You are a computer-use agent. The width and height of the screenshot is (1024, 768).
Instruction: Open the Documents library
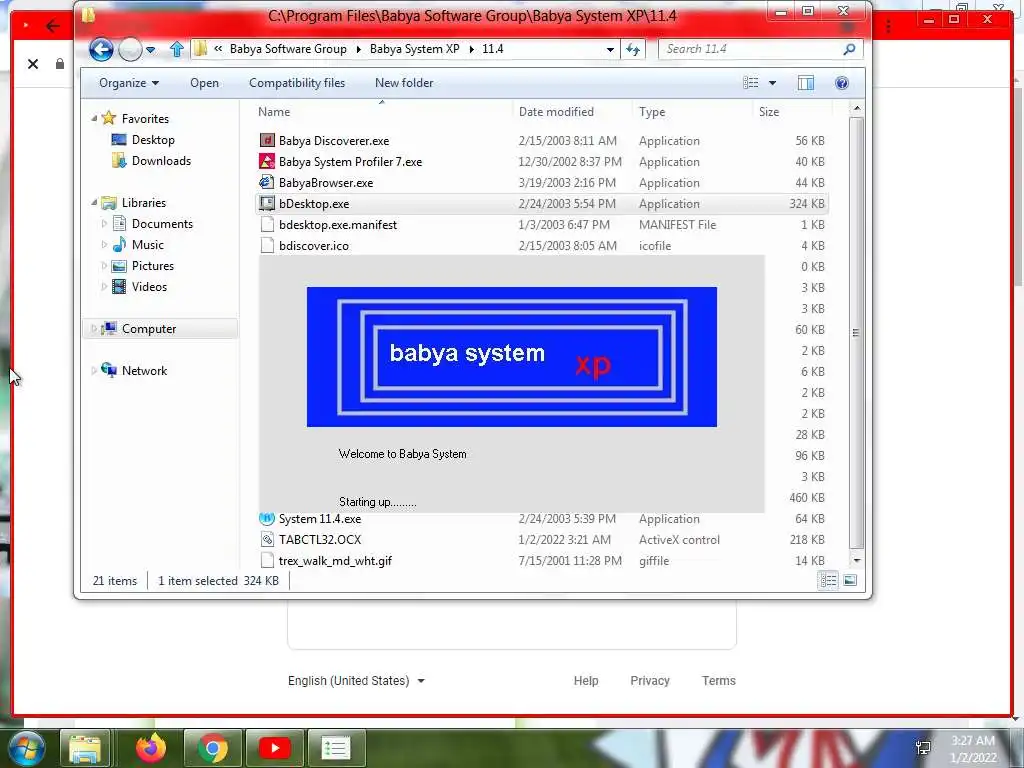coord(162,223)
